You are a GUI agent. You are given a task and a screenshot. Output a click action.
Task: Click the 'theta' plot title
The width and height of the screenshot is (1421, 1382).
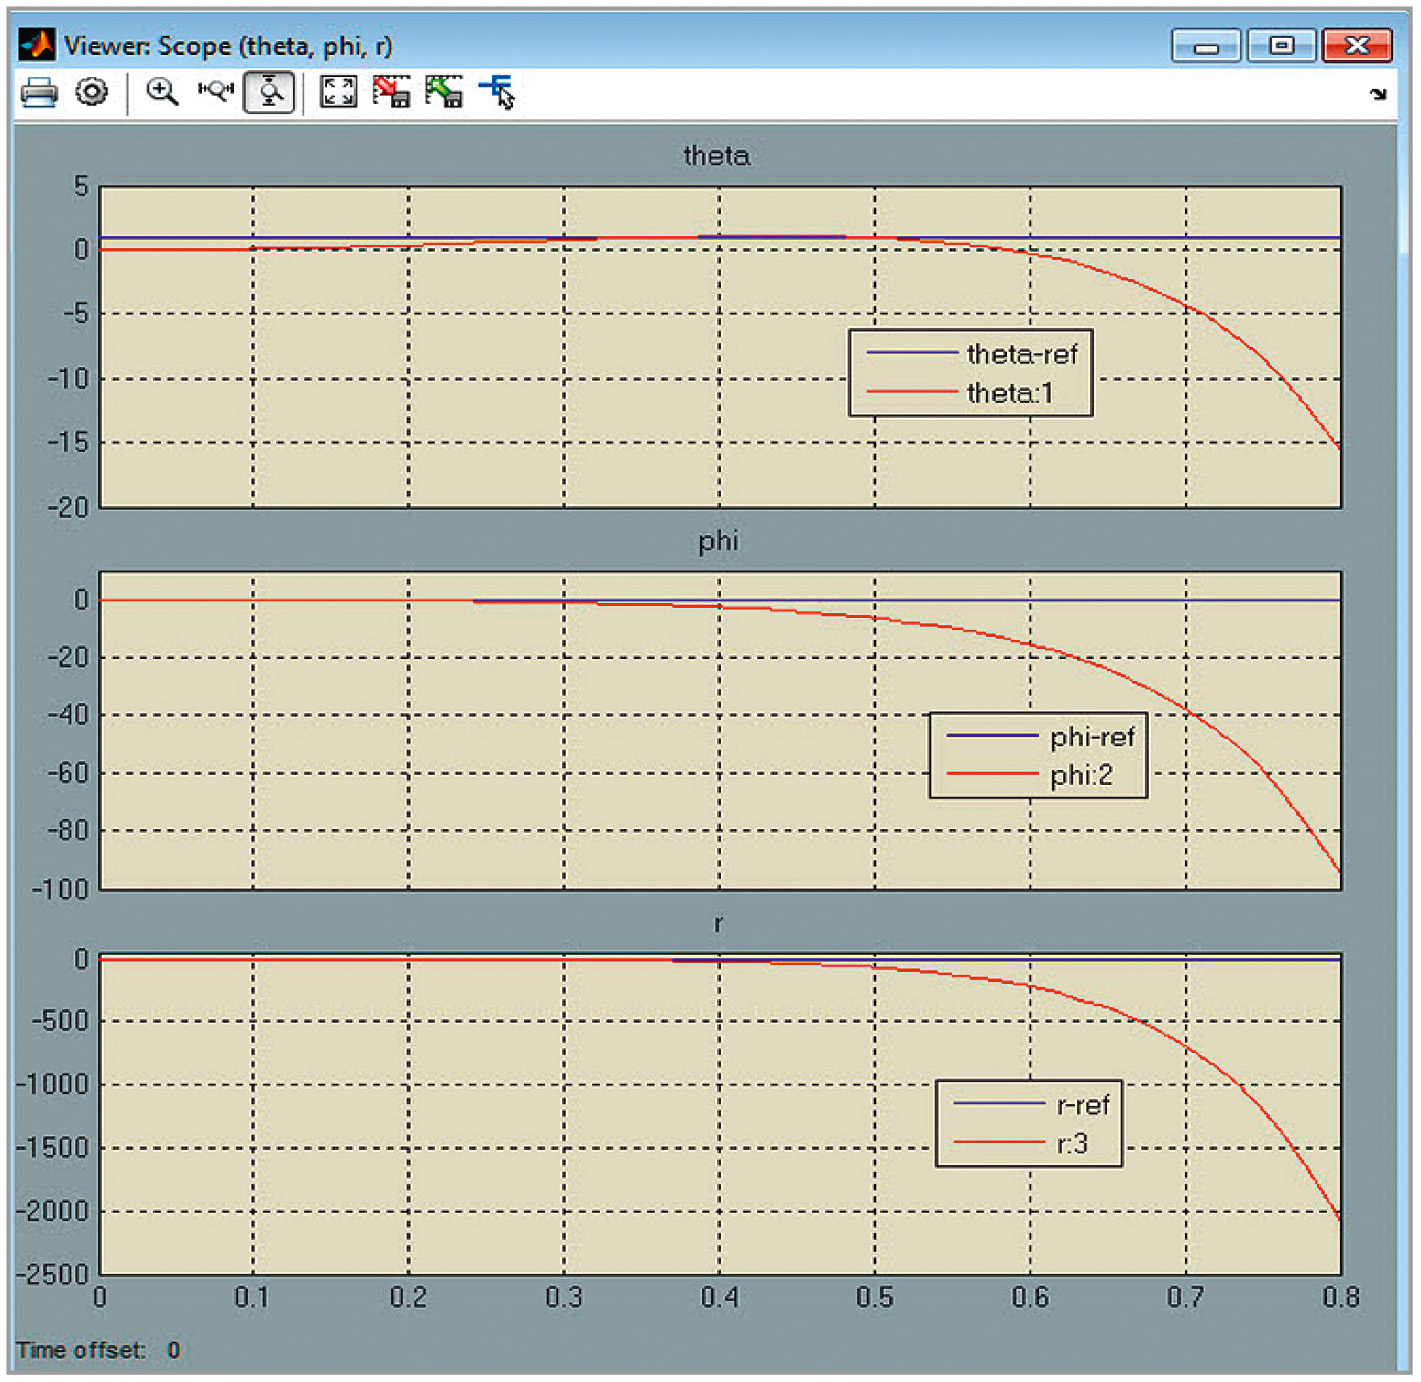point(717,156)
